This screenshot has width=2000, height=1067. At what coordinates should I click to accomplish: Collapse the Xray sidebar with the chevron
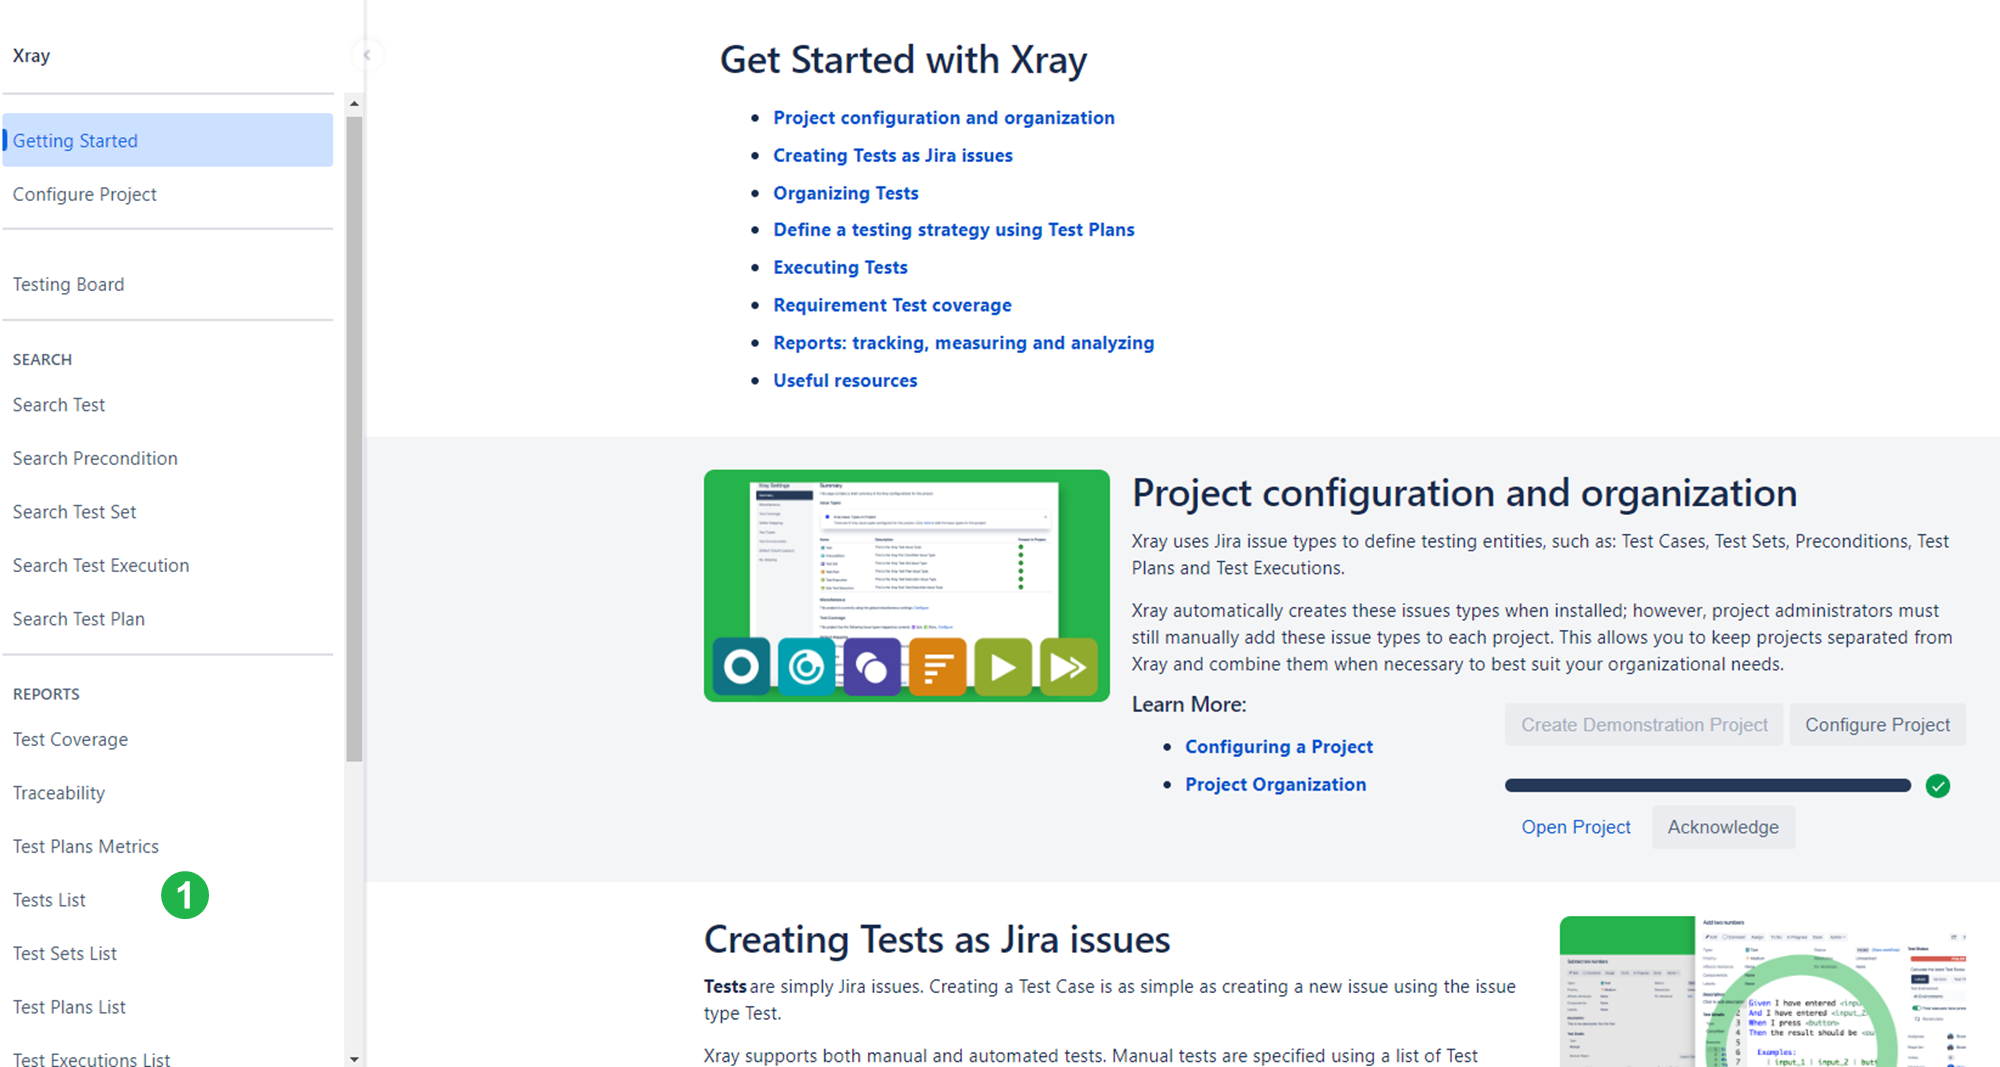pyautogui.click(x=367, y=55)
